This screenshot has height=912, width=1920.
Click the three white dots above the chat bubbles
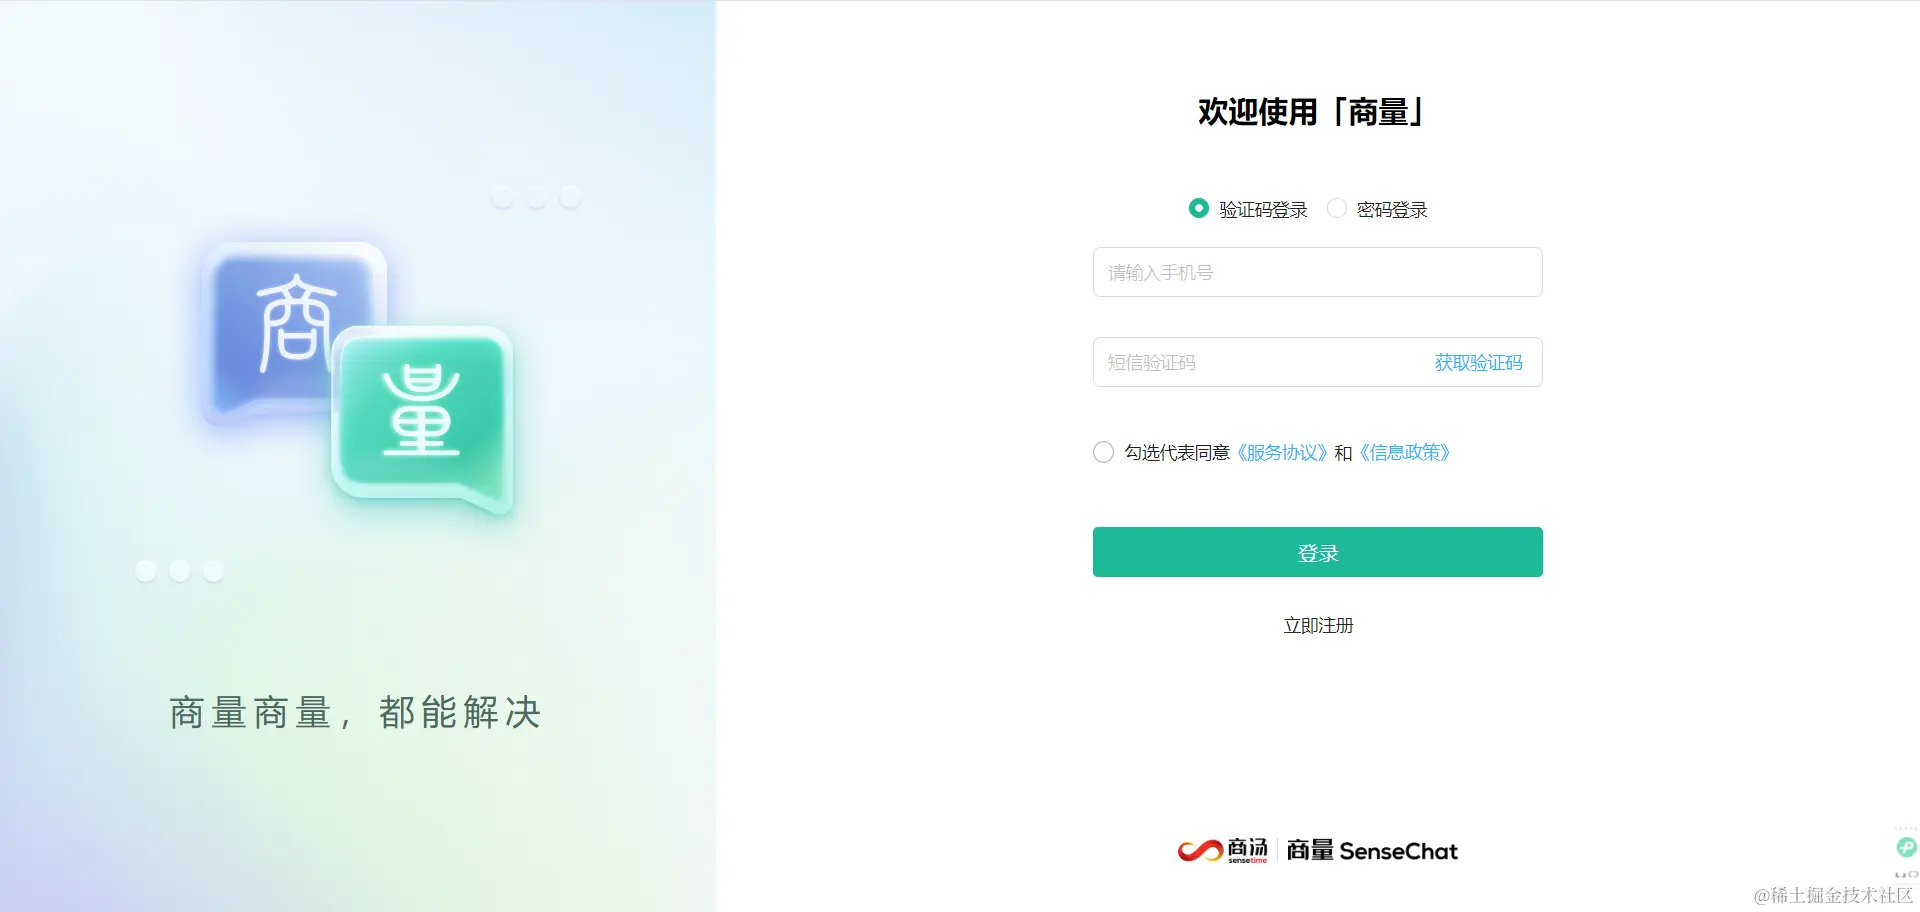tap(536, 197)
